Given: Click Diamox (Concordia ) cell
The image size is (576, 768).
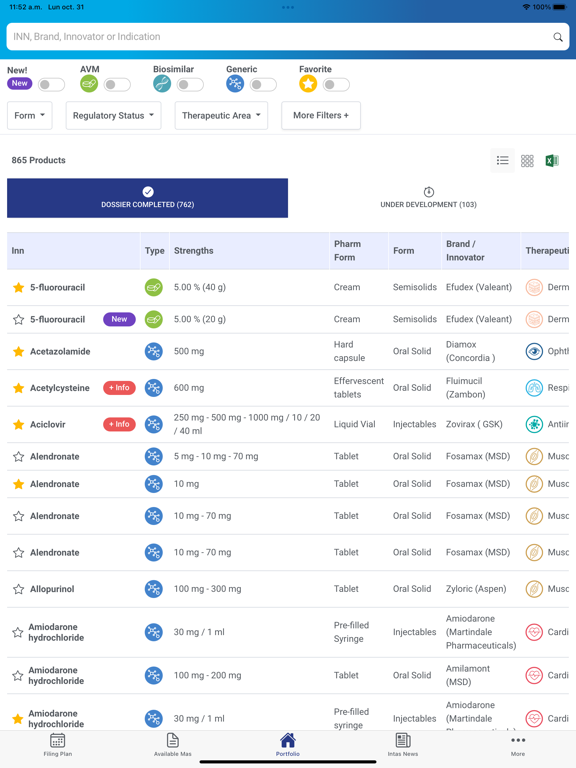Looking at the screenshot, I should click(470, 351).
